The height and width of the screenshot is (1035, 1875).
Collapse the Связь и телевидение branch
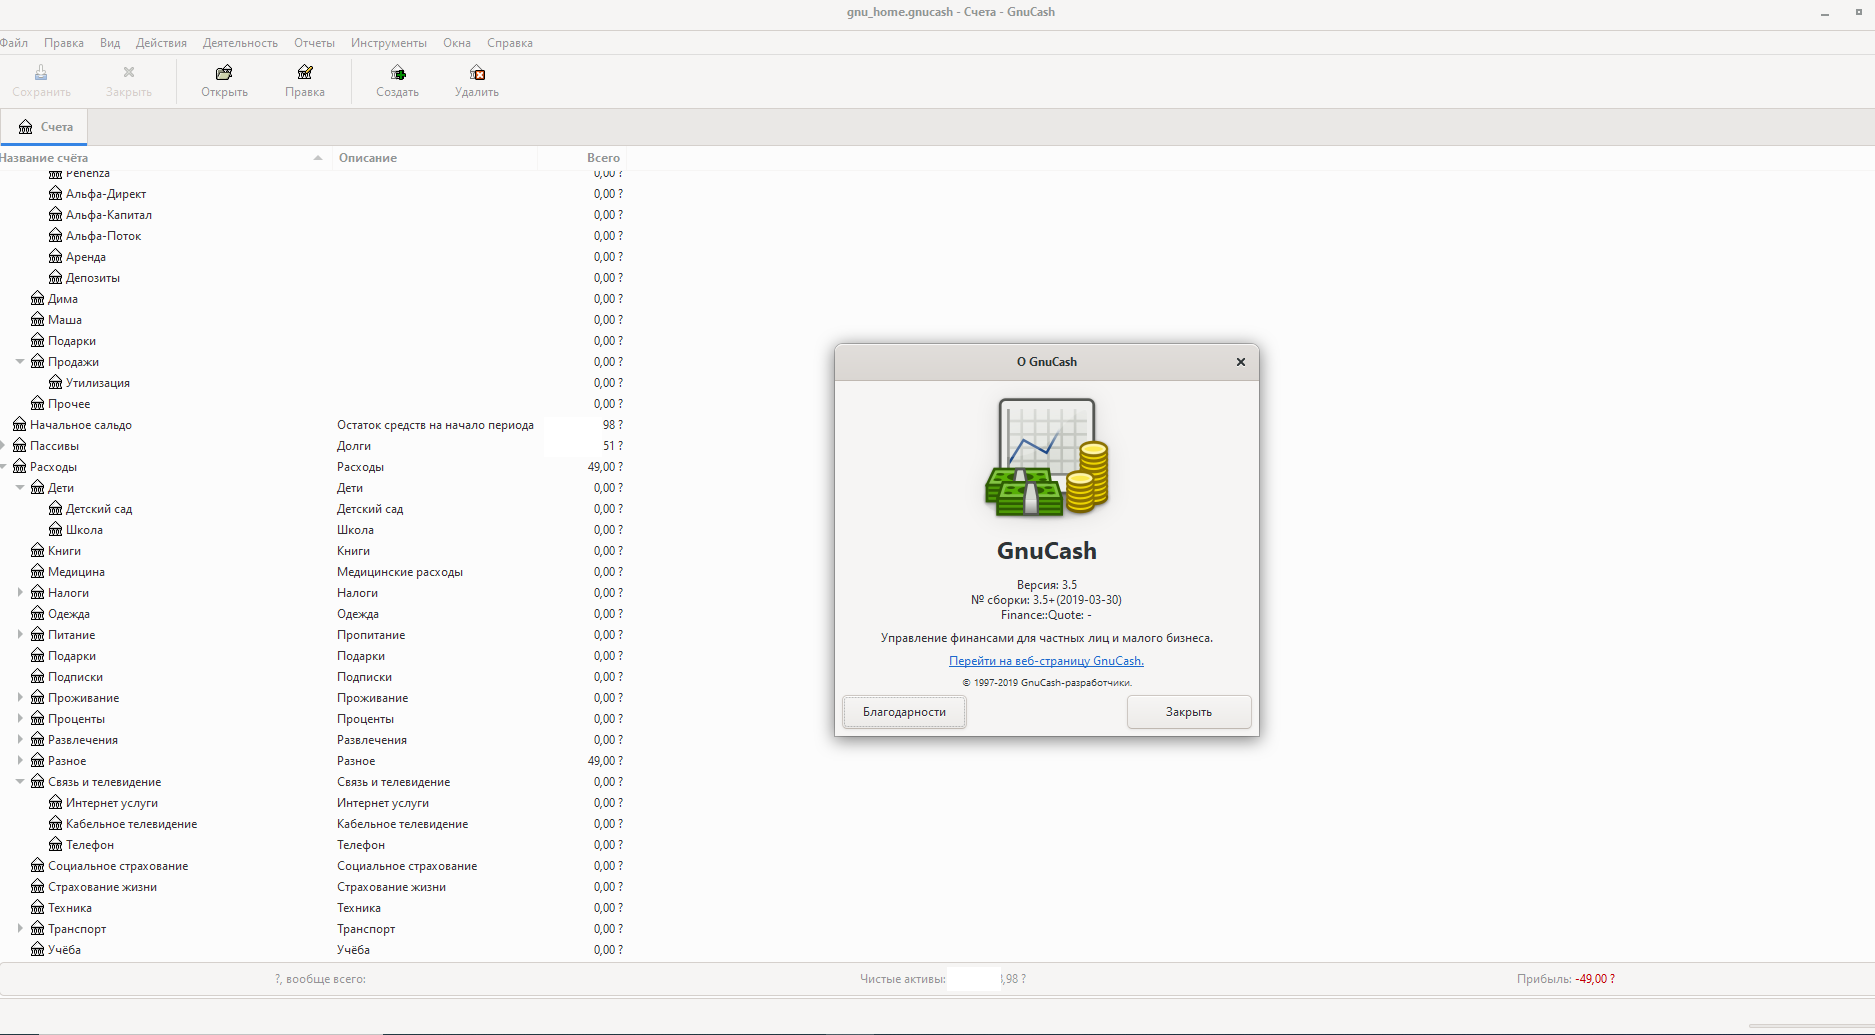20,782
